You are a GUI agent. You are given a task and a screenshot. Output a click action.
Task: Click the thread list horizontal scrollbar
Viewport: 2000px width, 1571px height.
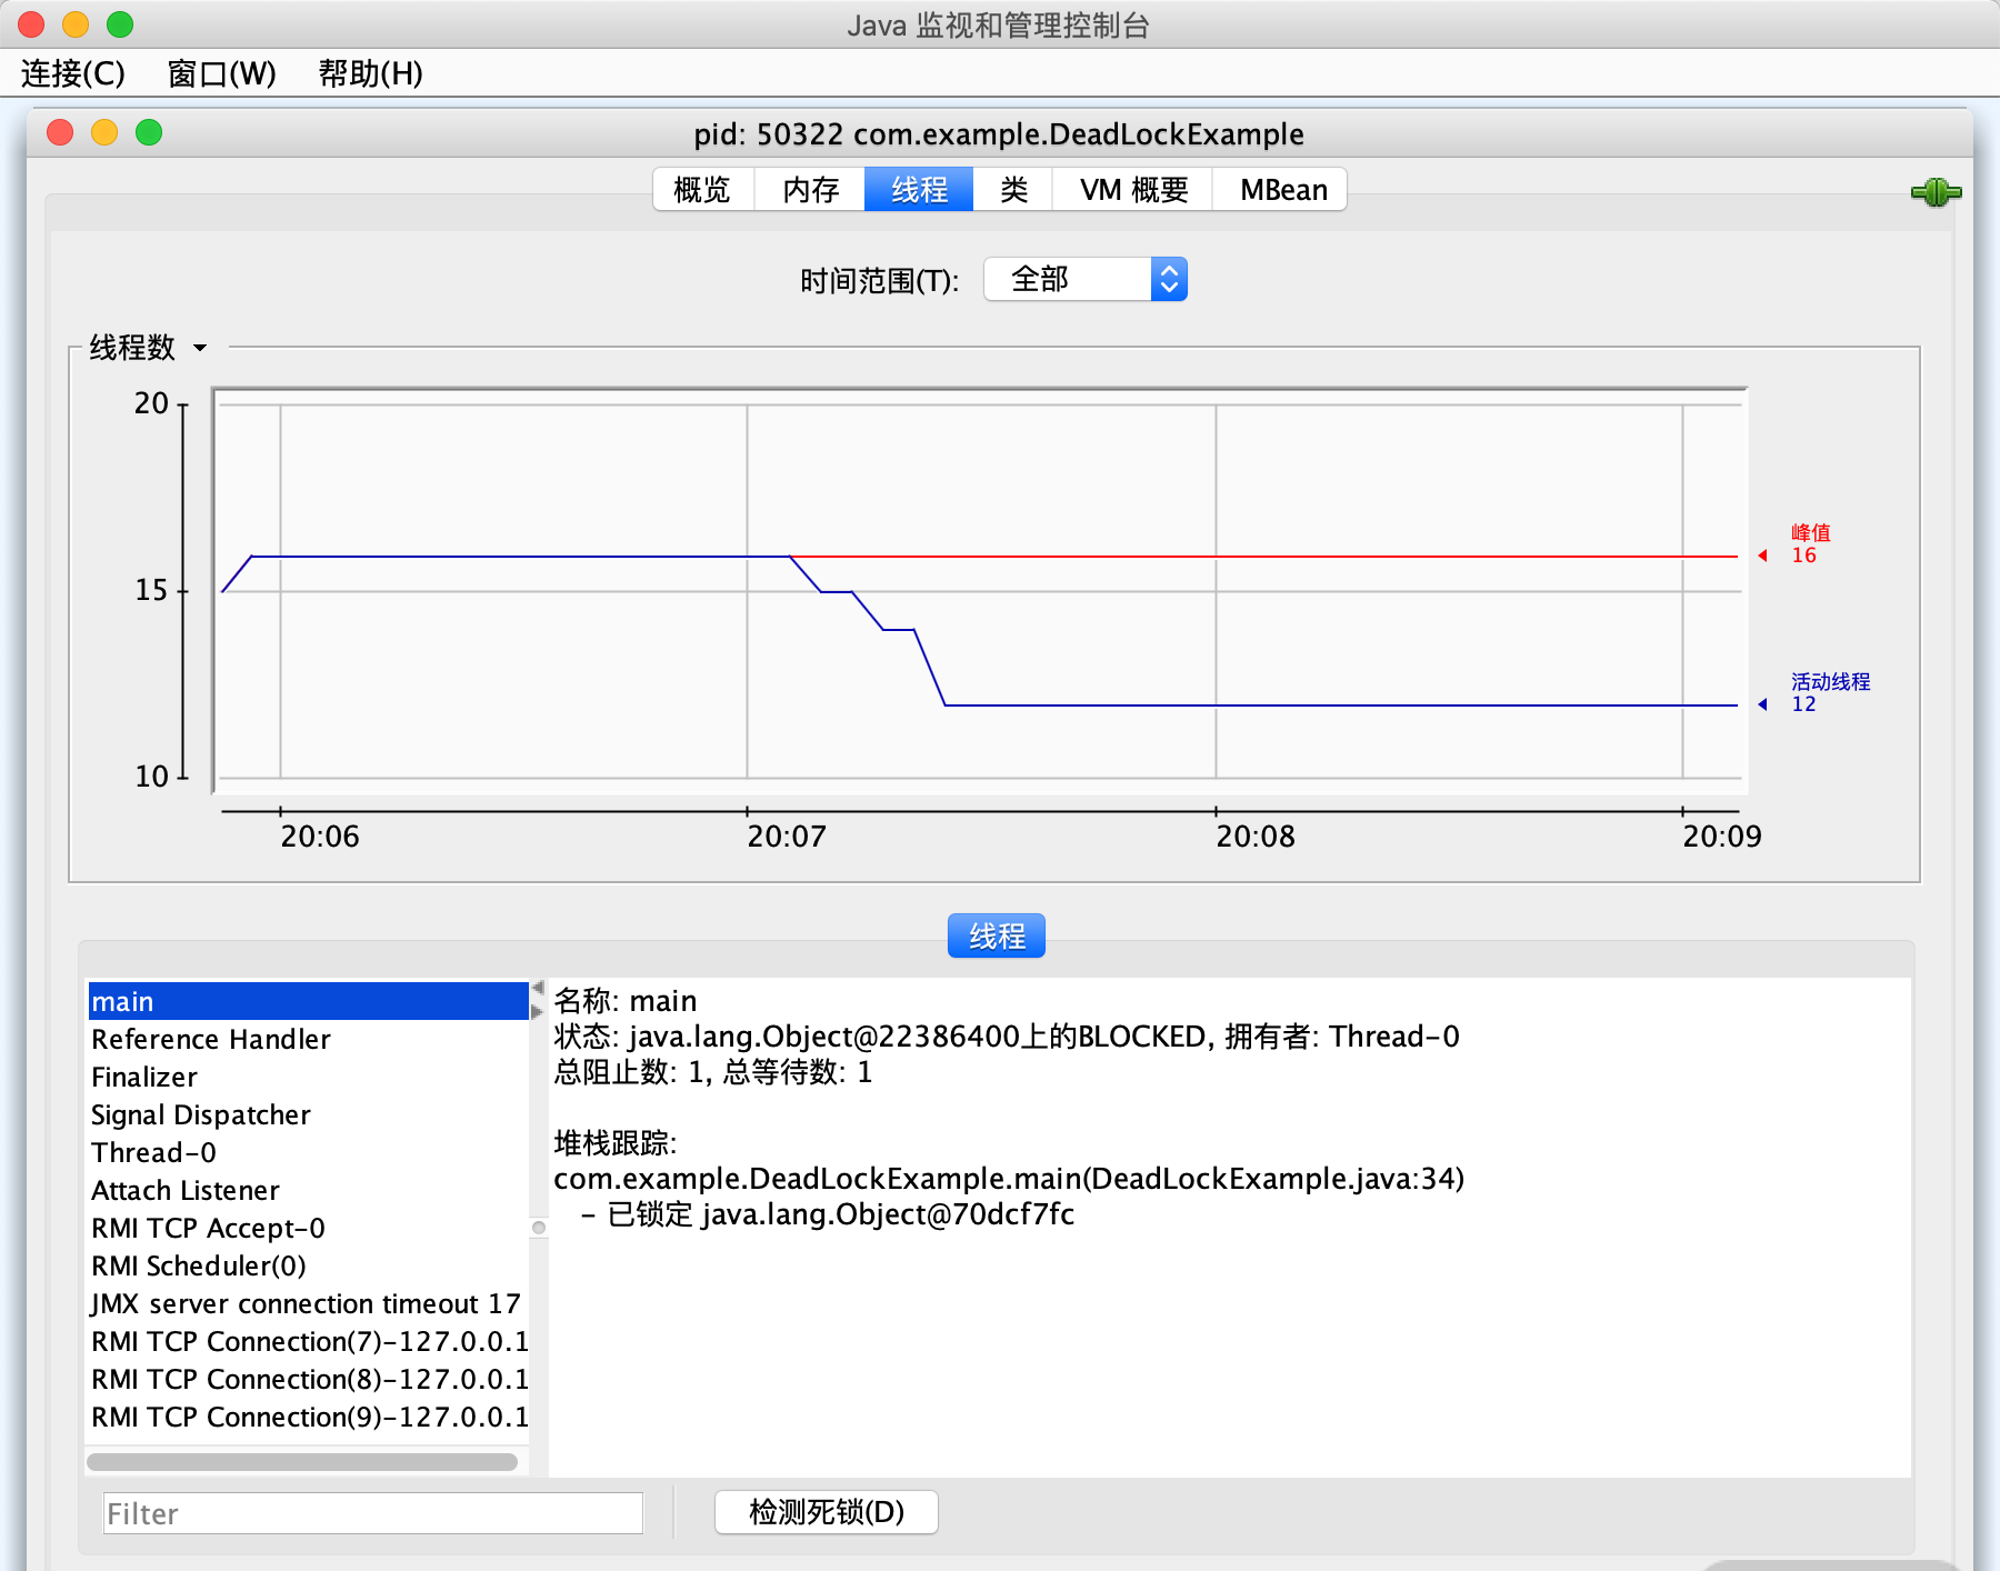(302, 1462)
